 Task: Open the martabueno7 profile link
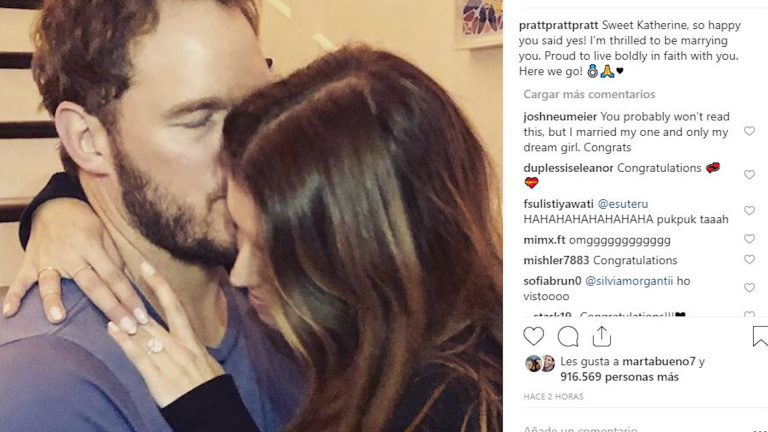coord(659,361)
